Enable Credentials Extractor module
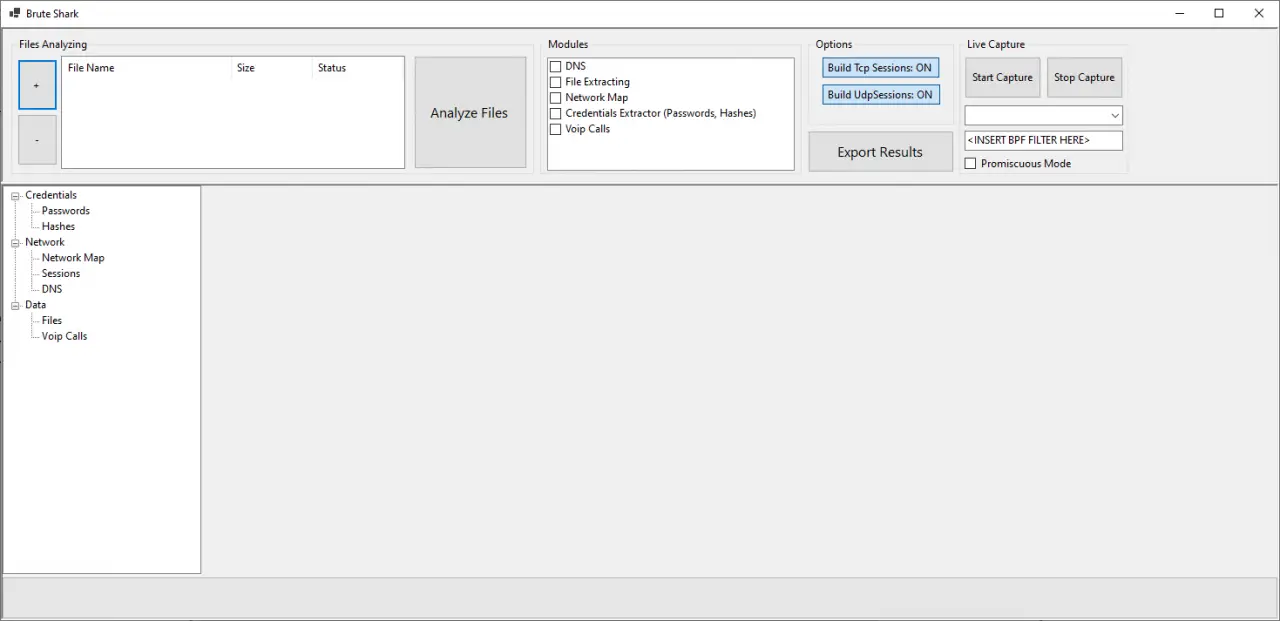 (555, 114)
